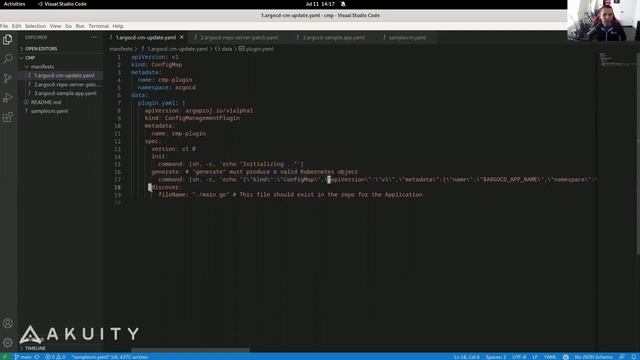Open the Source Control view
640x360 pixels.
(8, 78)
